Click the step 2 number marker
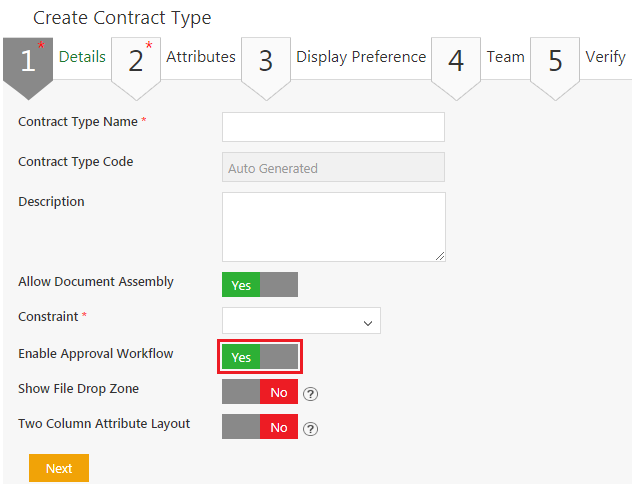Screen dimensions: 632x493 tap(136, 62)
